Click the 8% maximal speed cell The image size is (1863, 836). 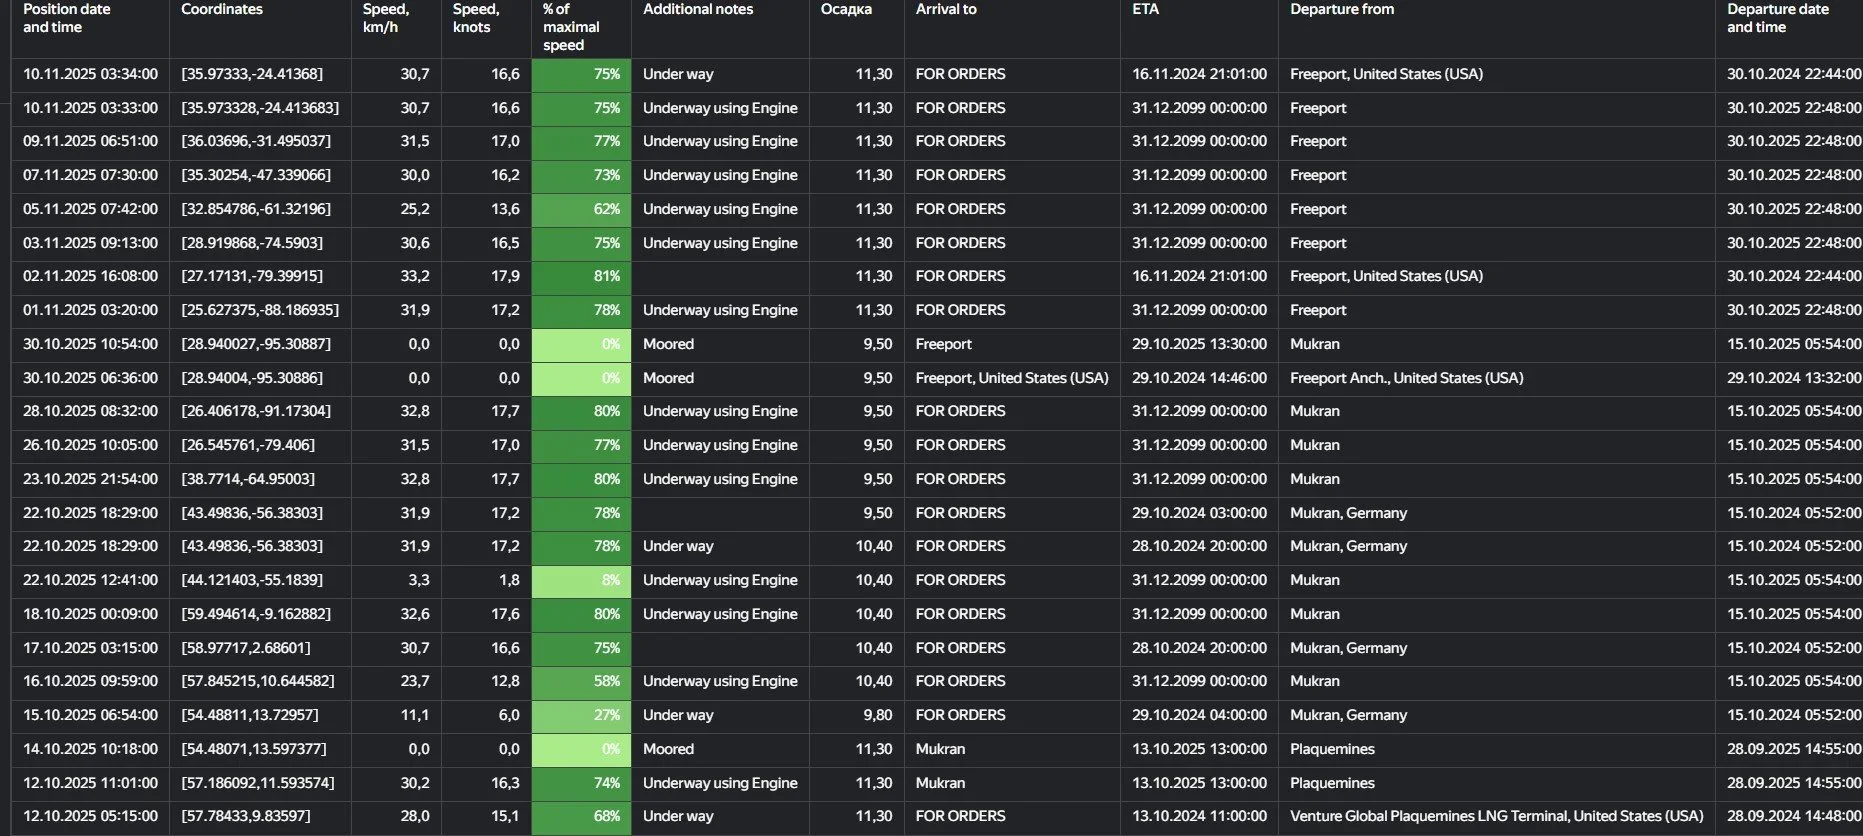click(x=581, y=580)
